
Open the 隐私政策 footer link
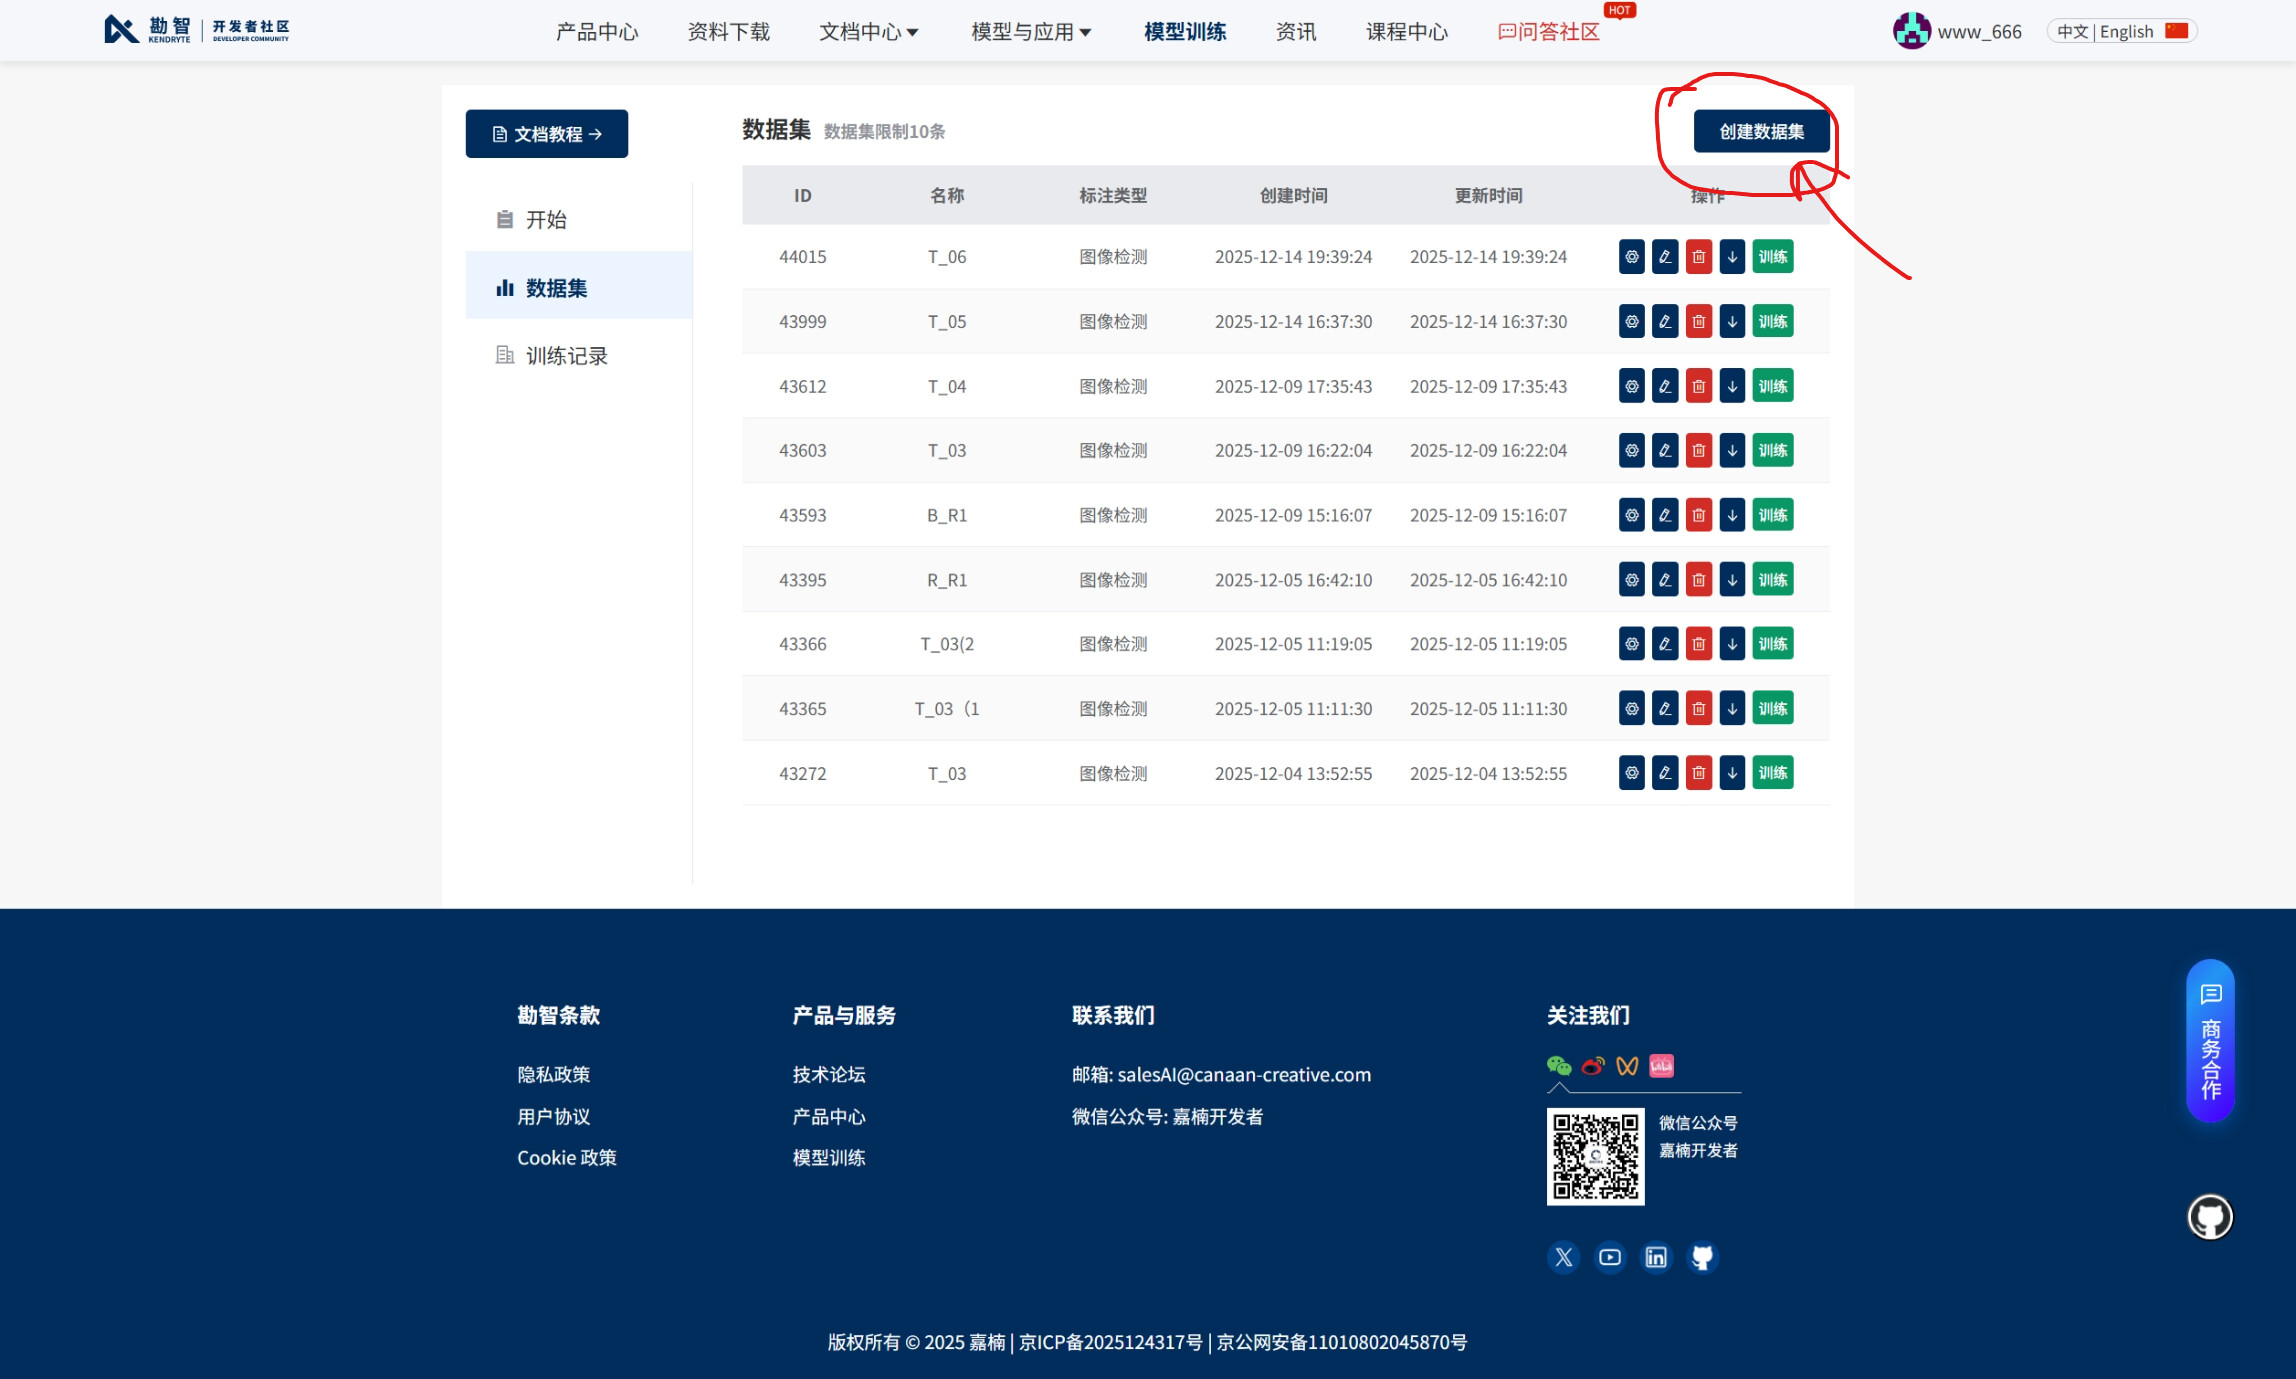554,1074
